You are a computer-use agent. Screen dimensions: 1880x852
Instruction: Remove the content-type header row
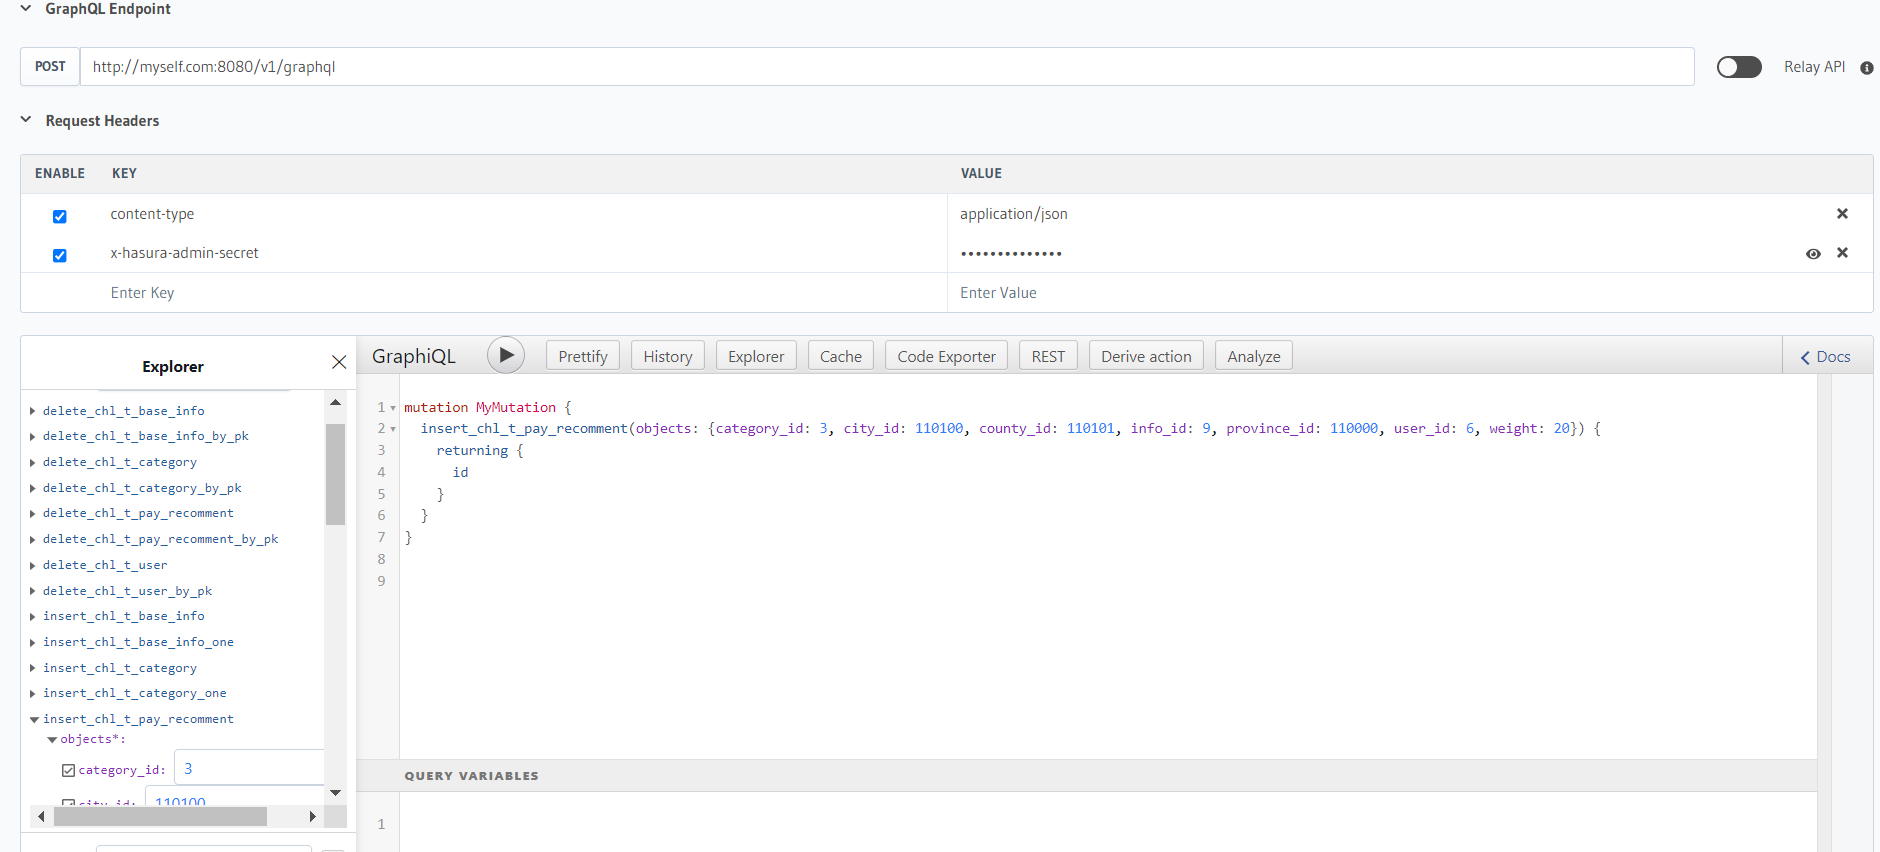(1842, 214)
